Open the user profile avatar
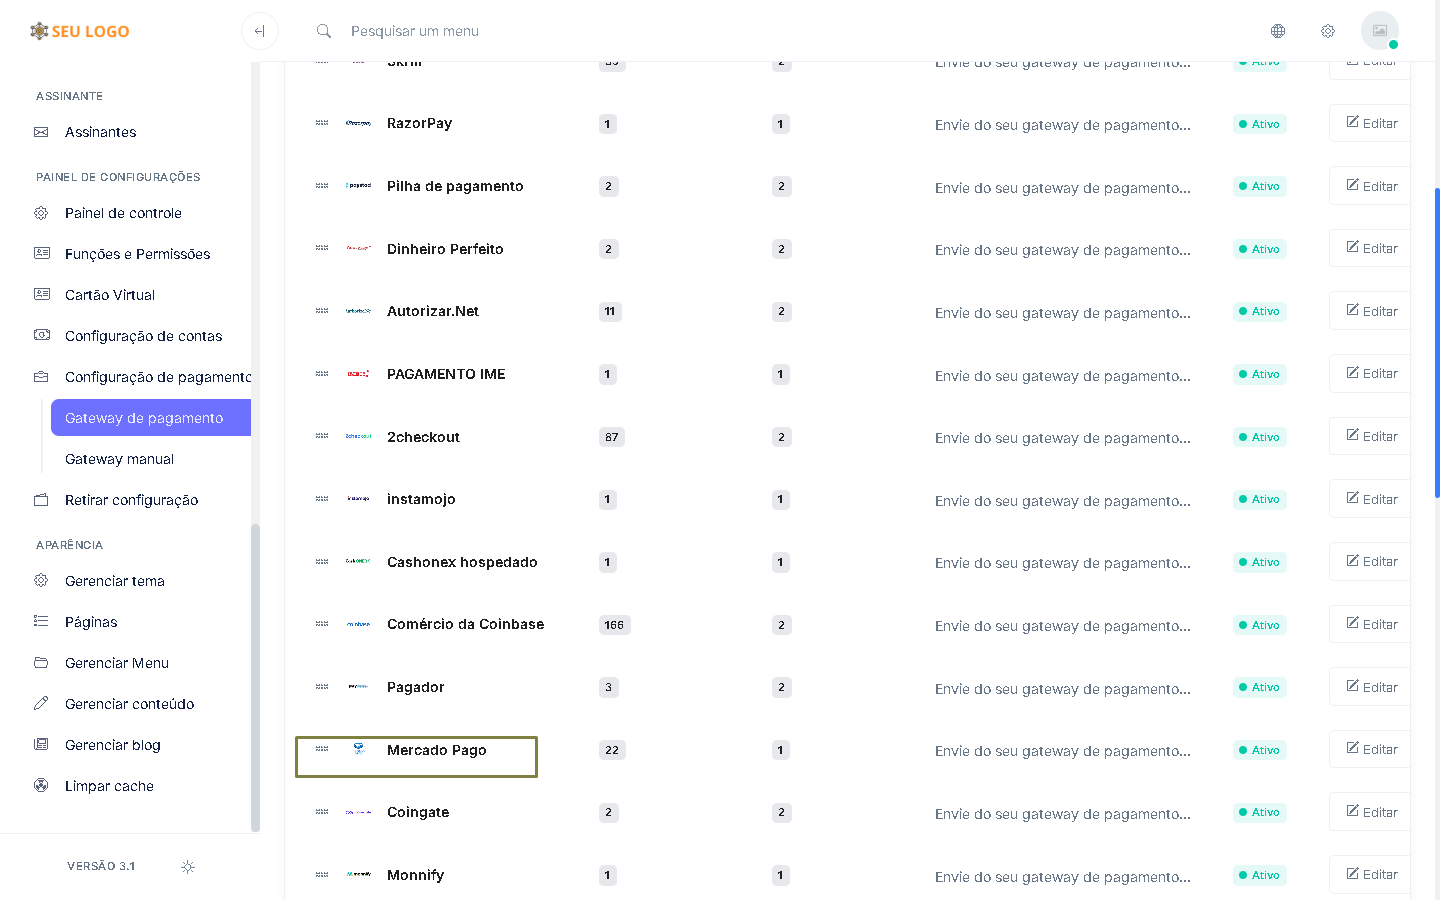This screenshot has width=1440, height=900. 1379,31
